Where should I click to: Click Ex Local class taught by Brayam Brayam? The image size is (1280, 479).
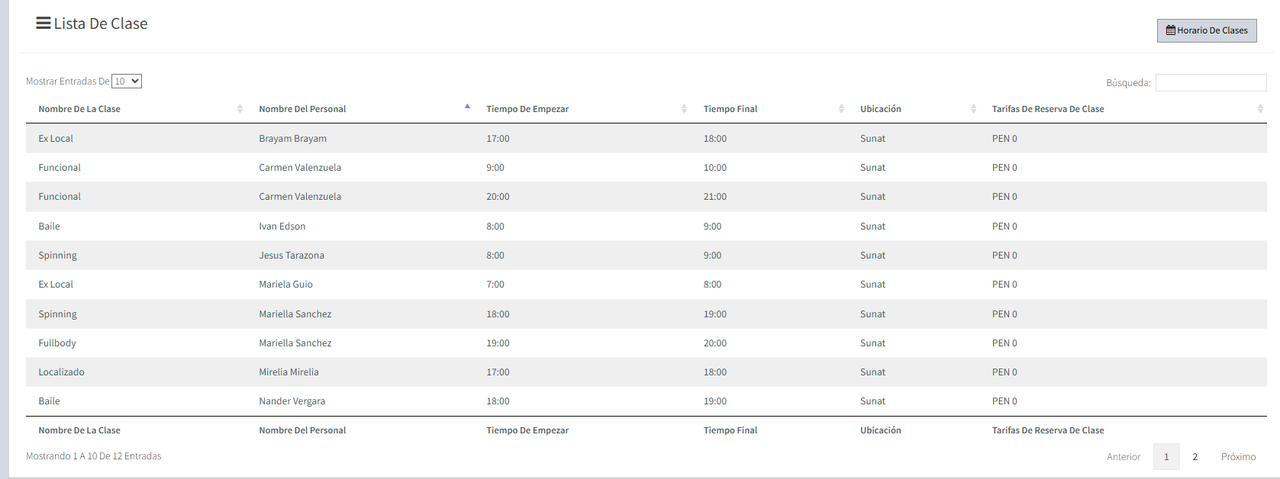tap(55, 138)
